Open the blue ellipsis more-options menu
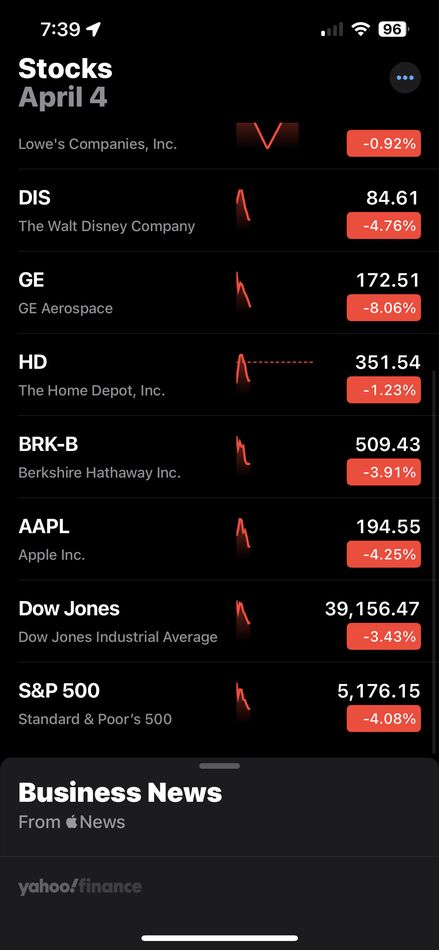Image resolution: width=439 pixels, height=950 pixels. [x=404, y=78]
